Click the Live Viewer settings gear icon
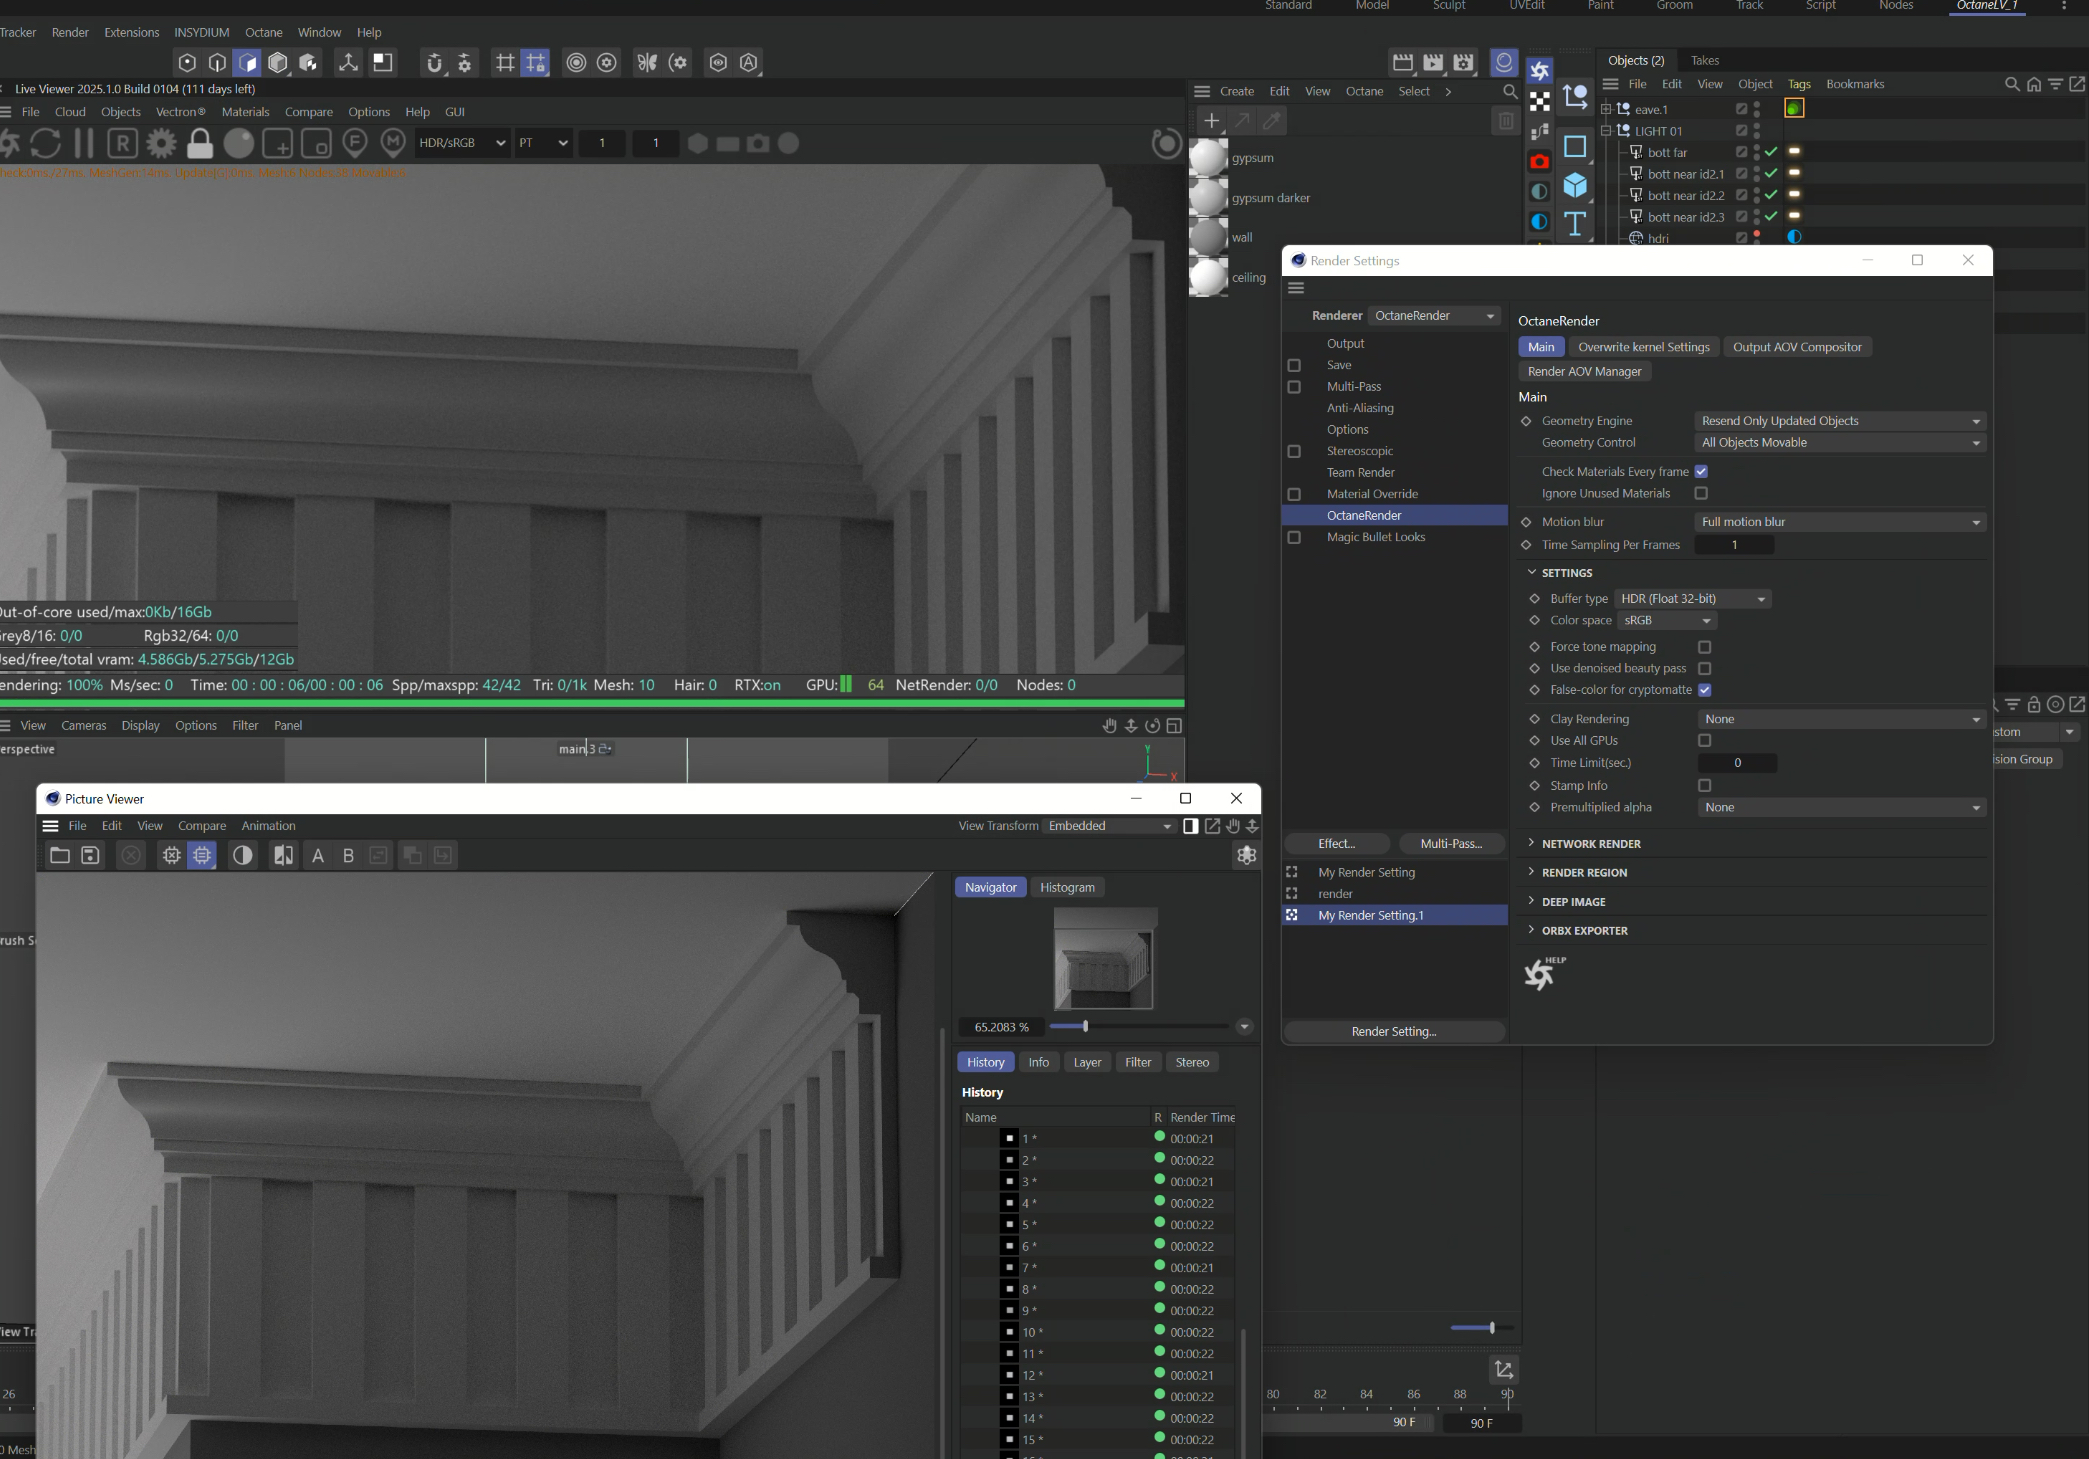This screenshot has width=2089, height=1459. [x=161, y=144]
